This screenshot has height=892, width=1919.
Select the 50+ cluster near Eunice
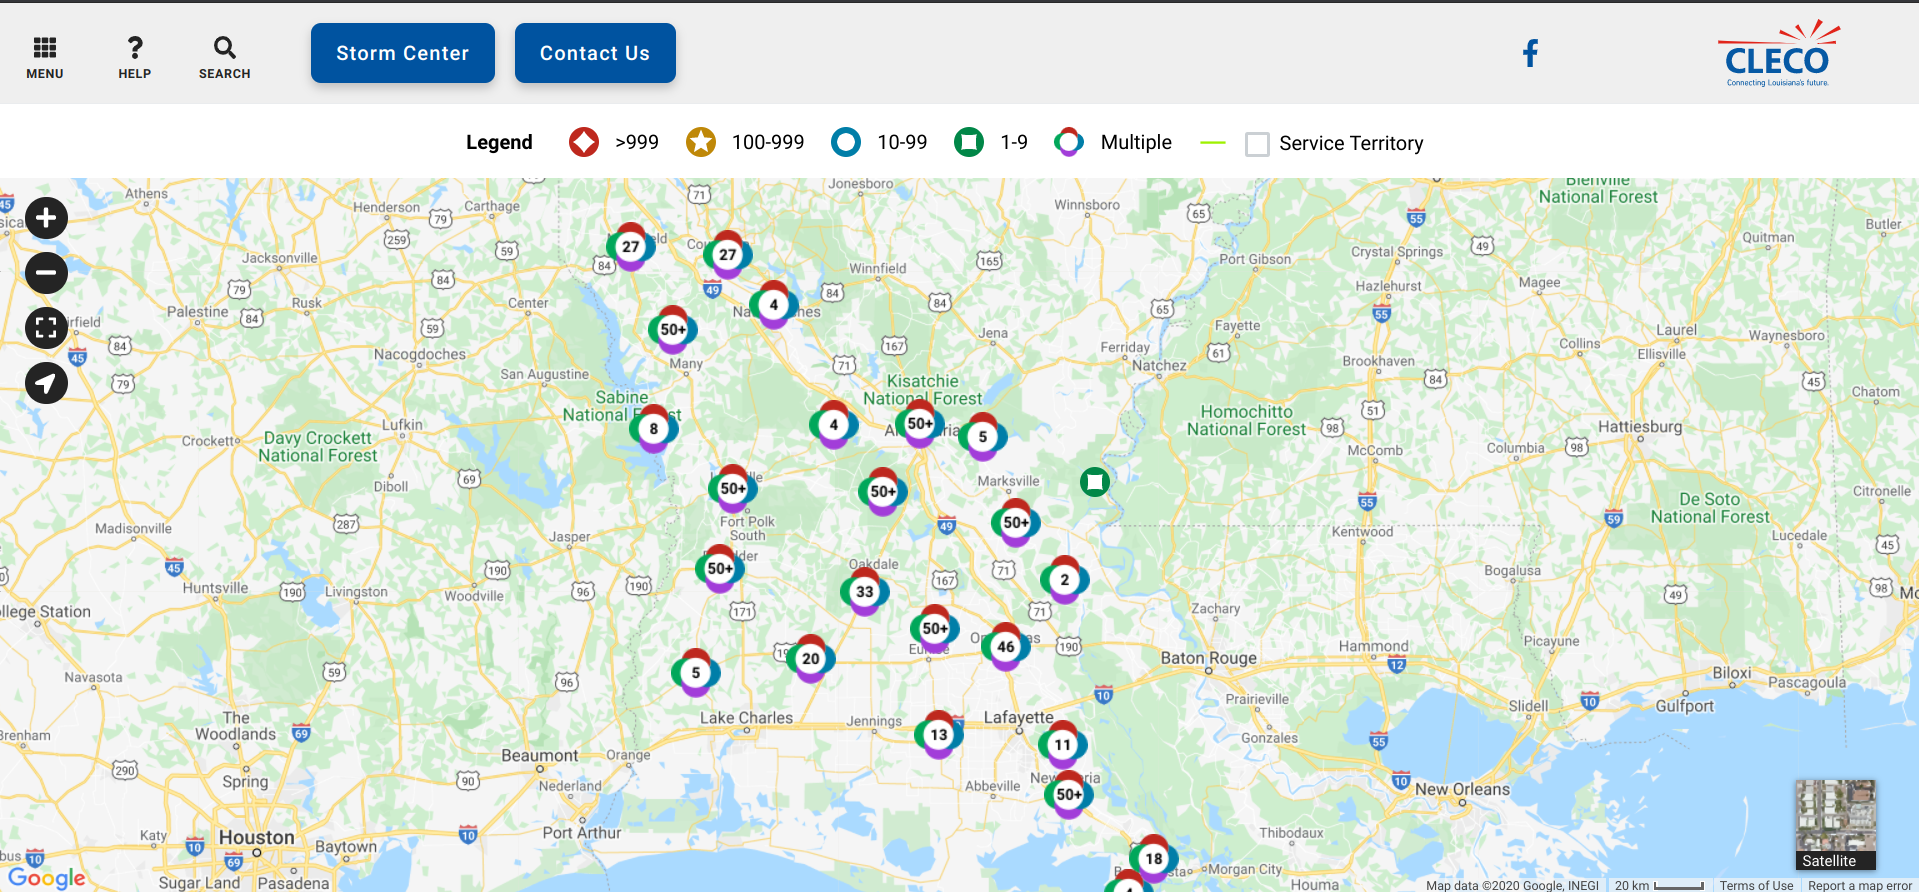[935, 629]
